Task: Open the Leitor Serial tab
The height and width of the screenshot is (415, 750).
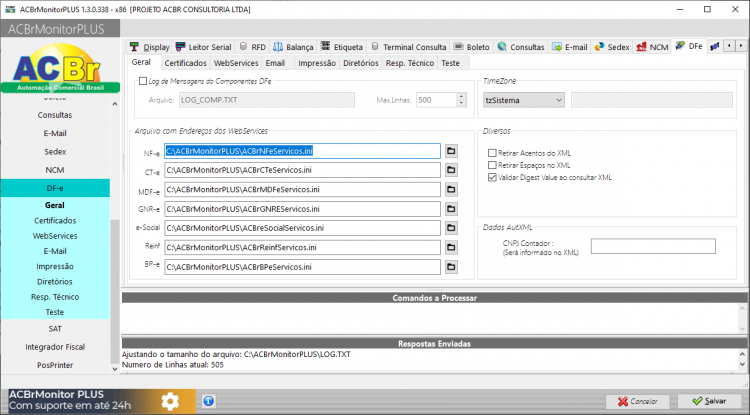Action: pos(203,47)
